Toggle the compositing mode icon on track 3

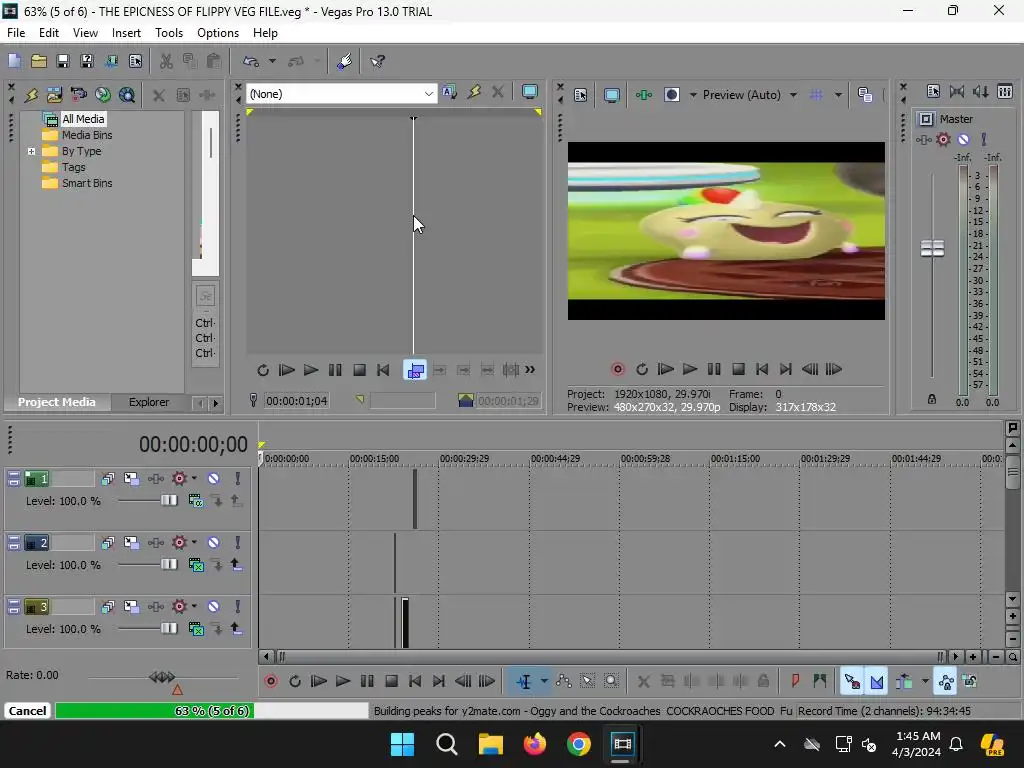point(195,629)
